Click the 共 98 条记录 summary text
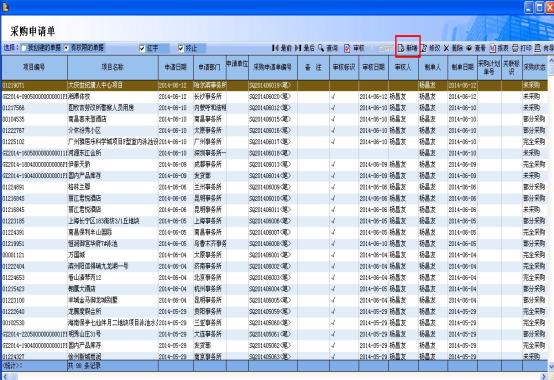This screenshot has width=554, height=380. [x=84, y=366]
